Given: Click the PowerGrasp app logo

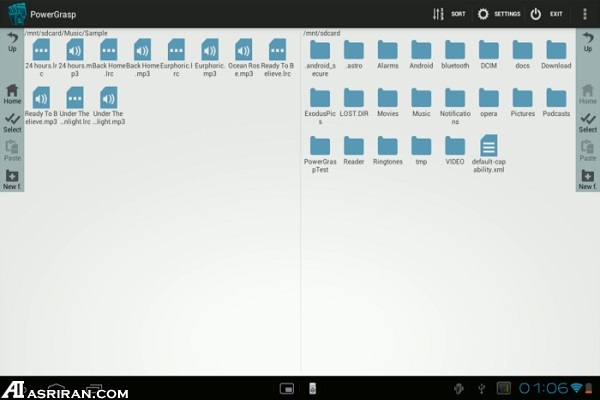Looking at the screenshot, I should [15, 14].
